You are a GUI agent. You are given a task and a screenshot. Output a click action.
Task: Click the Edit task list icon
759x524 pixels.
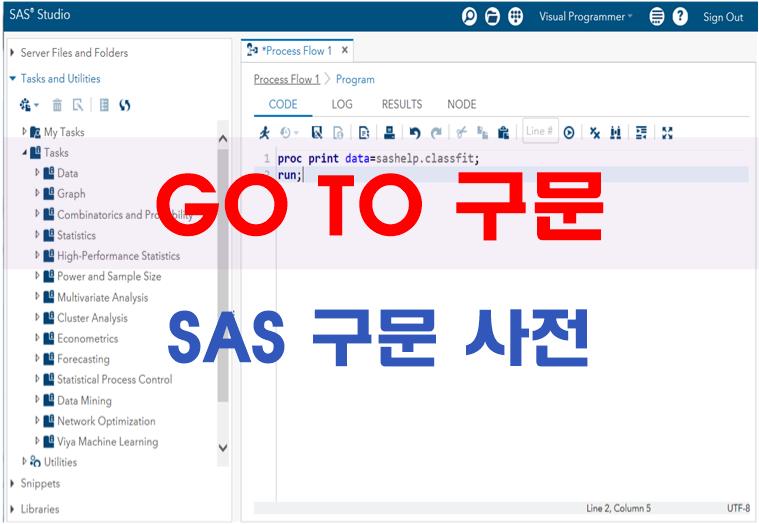(104, 105)
